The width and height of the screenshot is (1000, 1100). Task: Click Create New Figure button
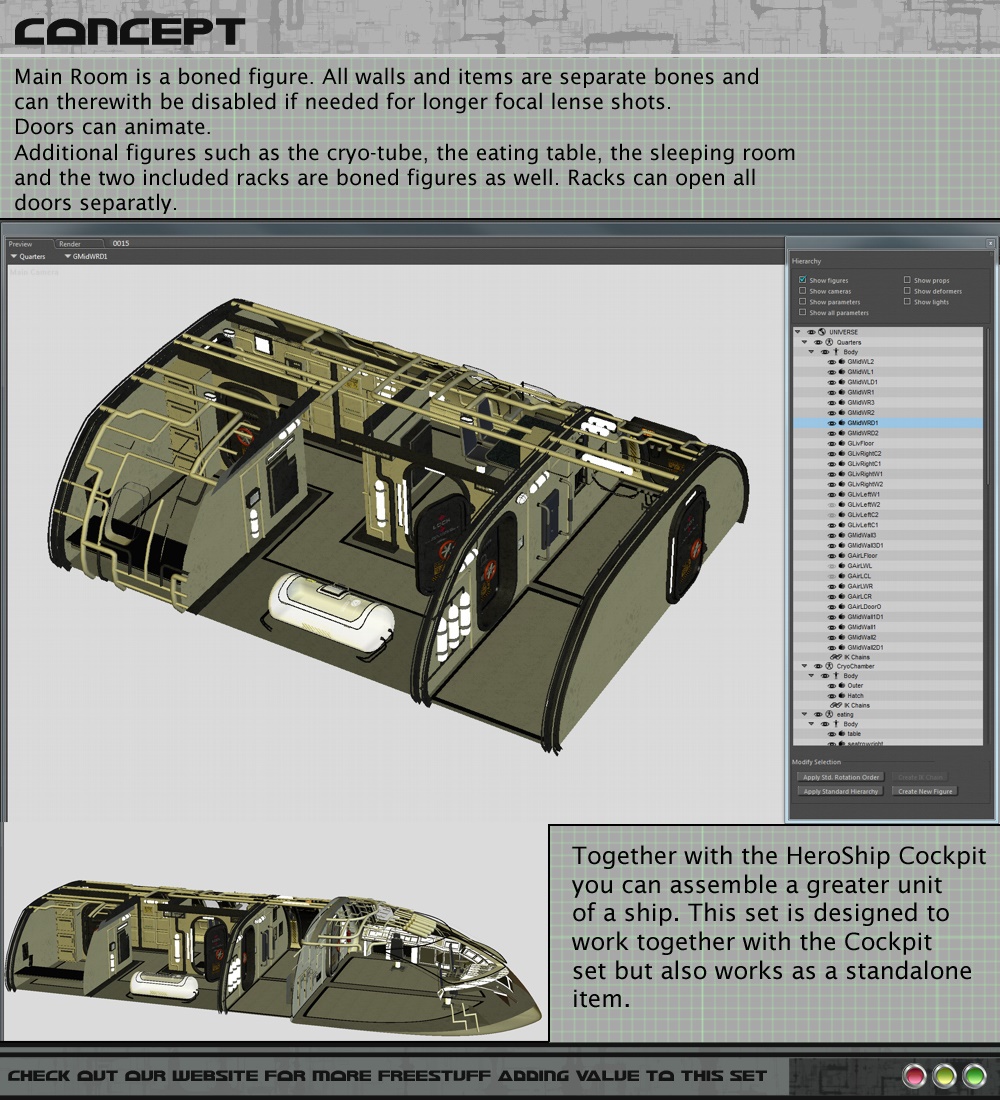pos(925,791)
